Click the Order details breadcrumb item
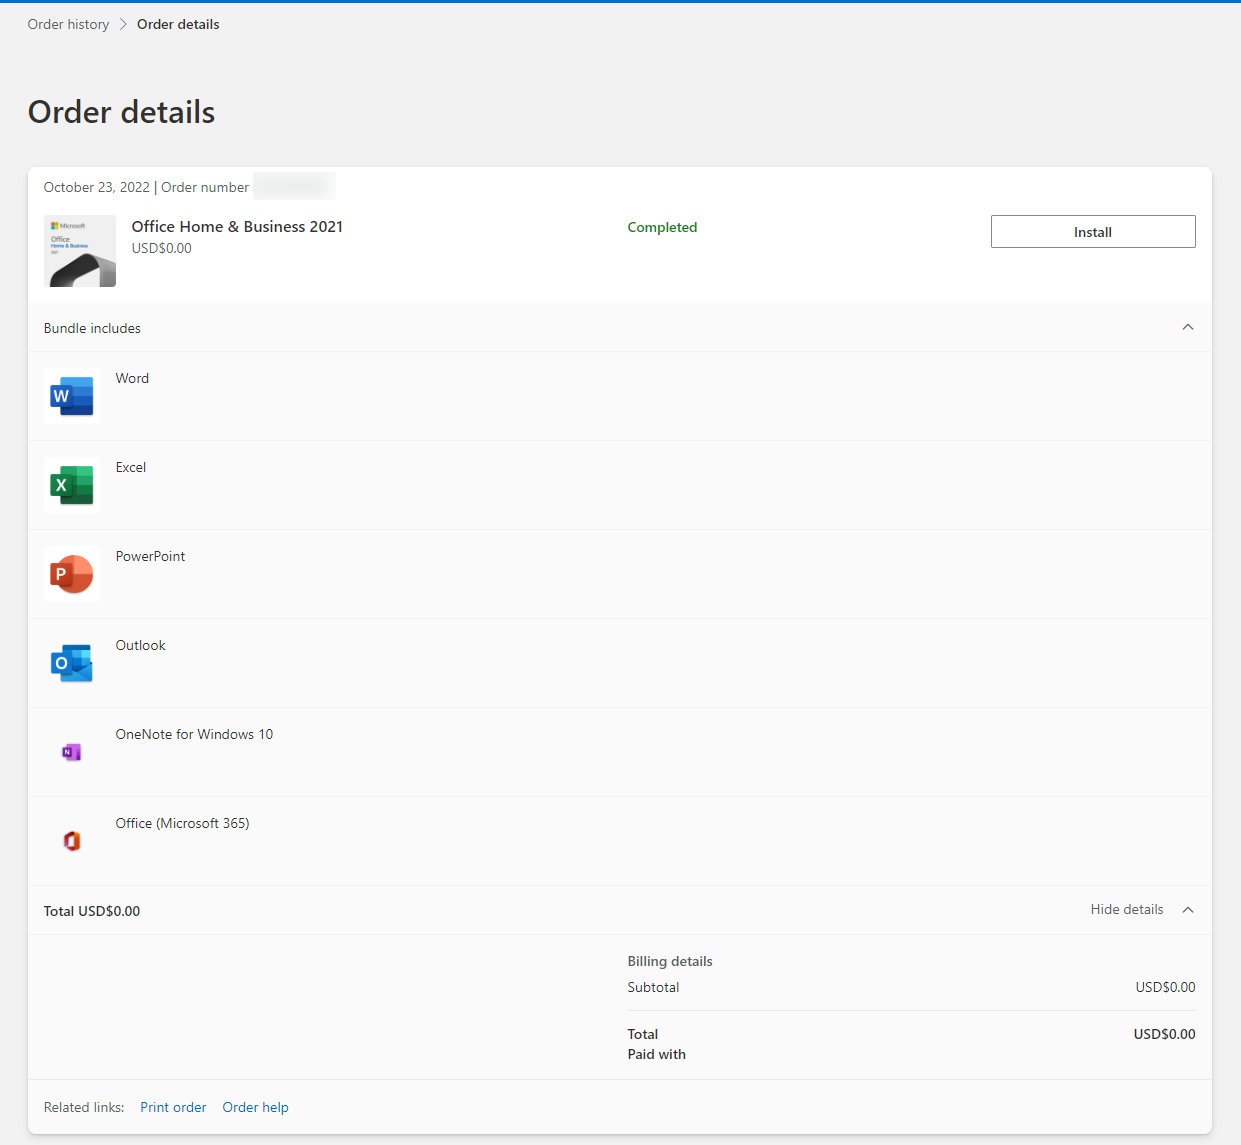The height and width of the screenshot is (1145, 1241). click(x=178, y=24)
